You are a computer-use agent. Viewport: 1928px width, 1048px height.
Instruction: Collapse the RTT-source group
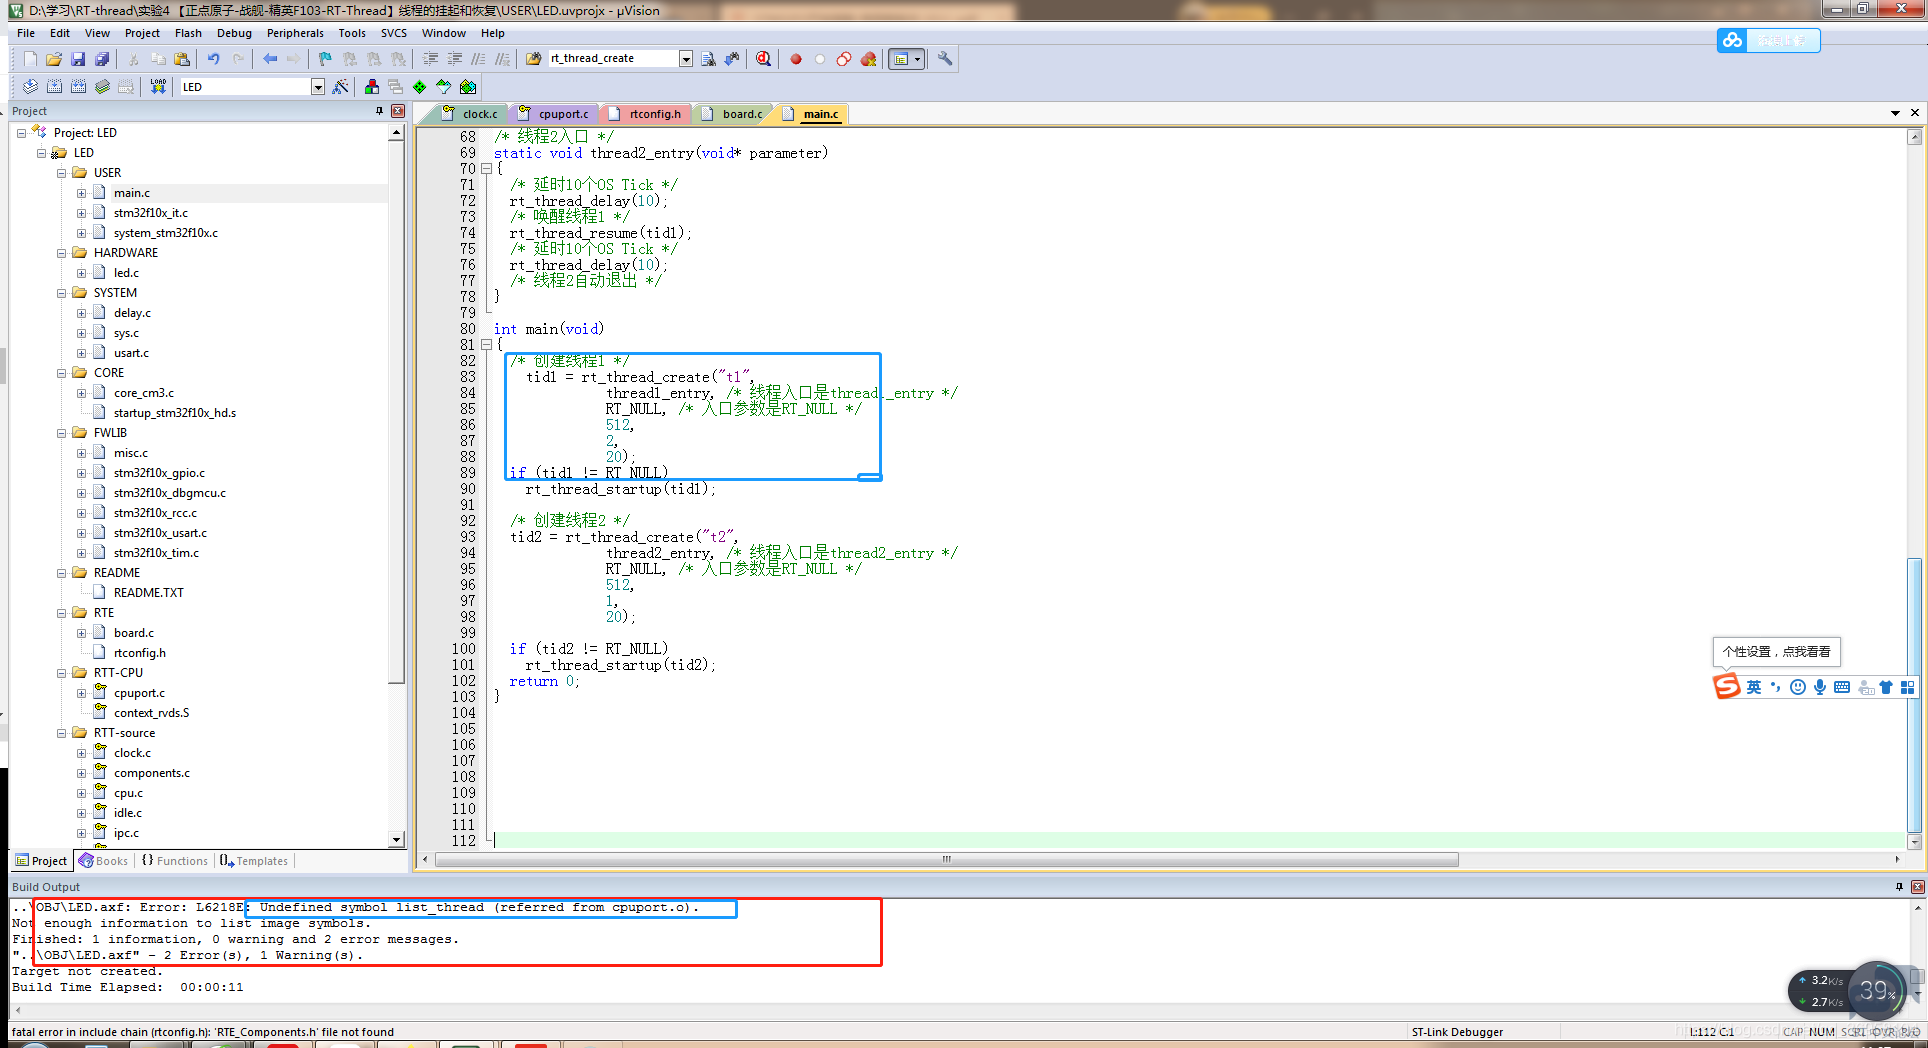tap(62, 733)
